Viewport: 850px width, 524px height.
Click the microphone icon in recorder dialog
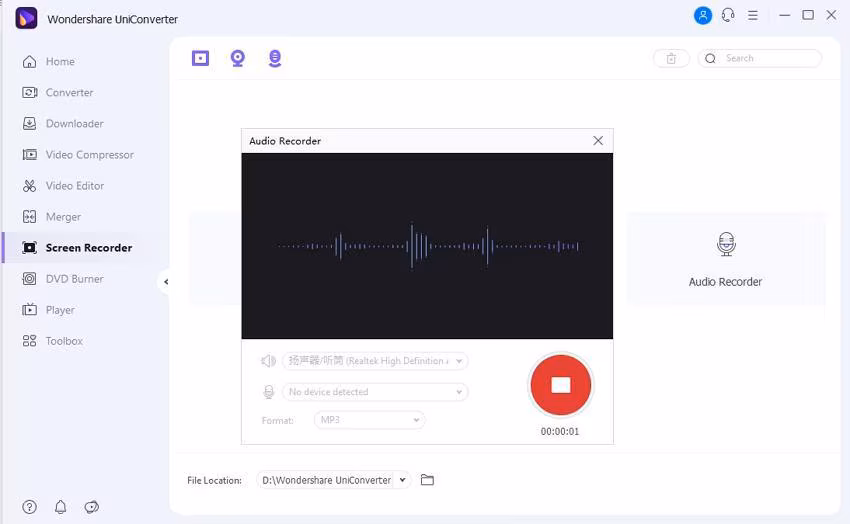point(268,392)
